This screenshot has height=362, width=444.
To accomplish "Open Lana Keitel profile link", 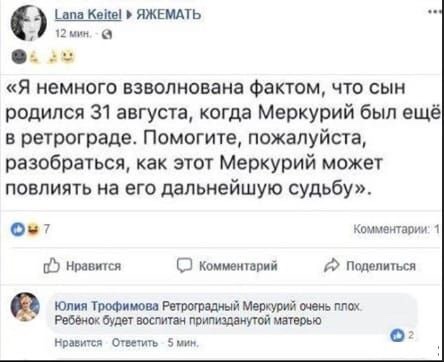I will 88,15.
